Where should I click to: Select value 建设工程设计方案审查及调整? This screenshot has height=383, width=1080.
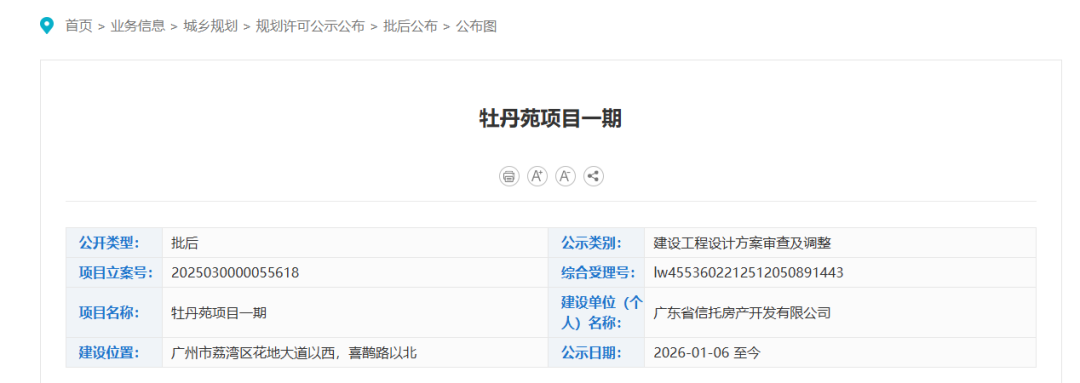[x=742, y=242]
